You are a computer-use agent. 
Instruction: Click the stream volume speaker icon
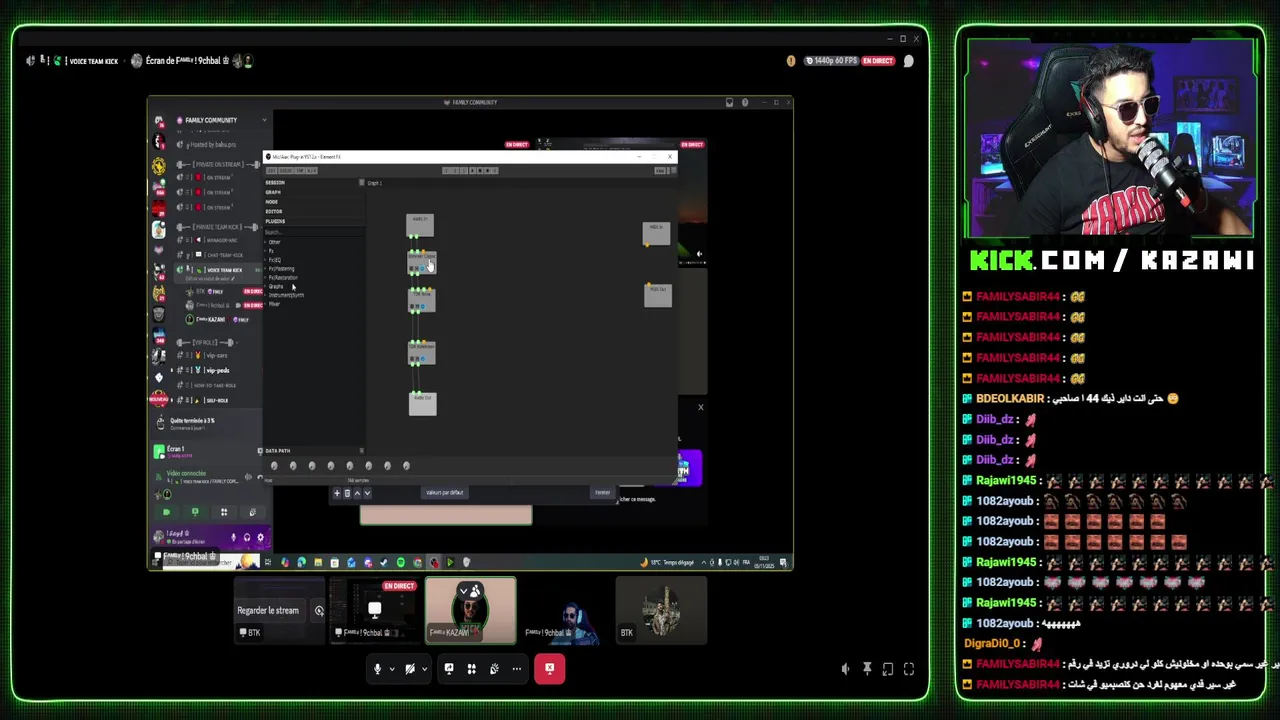pyautogui.click(x=846, y=669)
